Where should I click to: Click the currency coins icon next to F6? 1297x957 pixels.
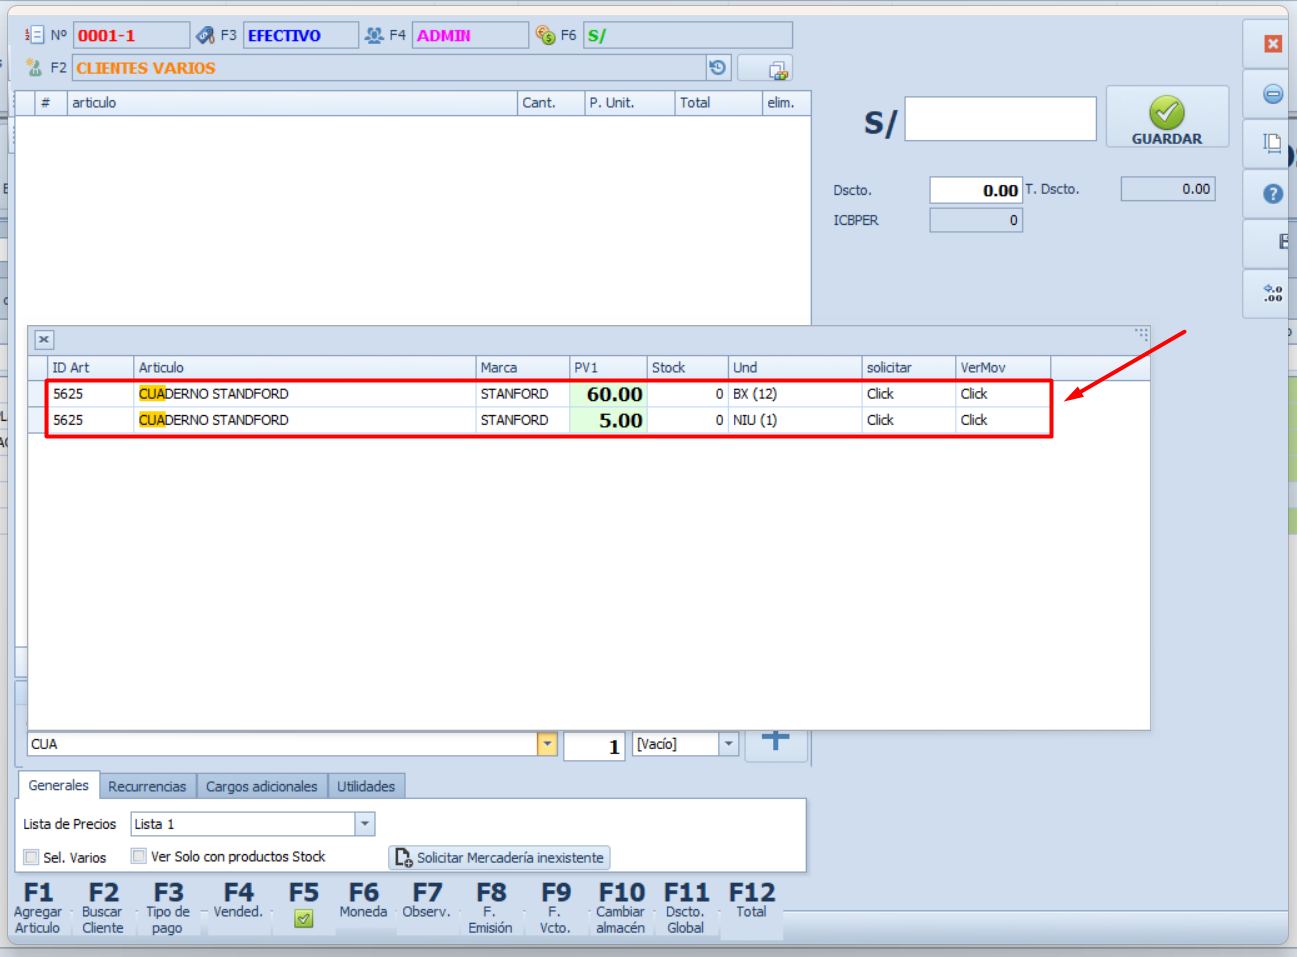click(x=545, y=35)
